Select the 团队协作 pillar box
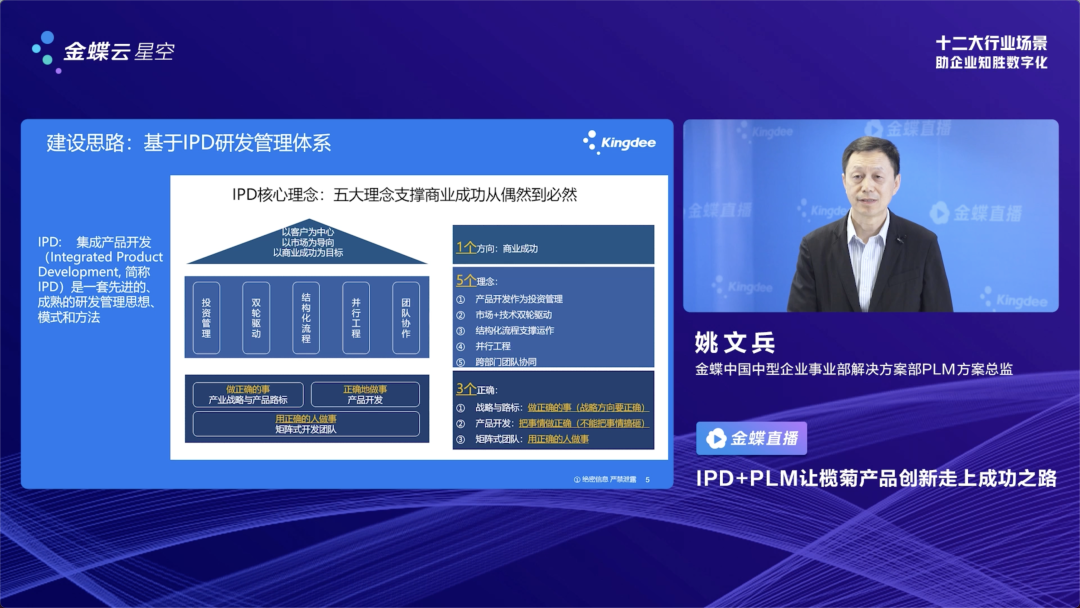The height and width of the screenshot is (608, 1080). coord(406,318)
